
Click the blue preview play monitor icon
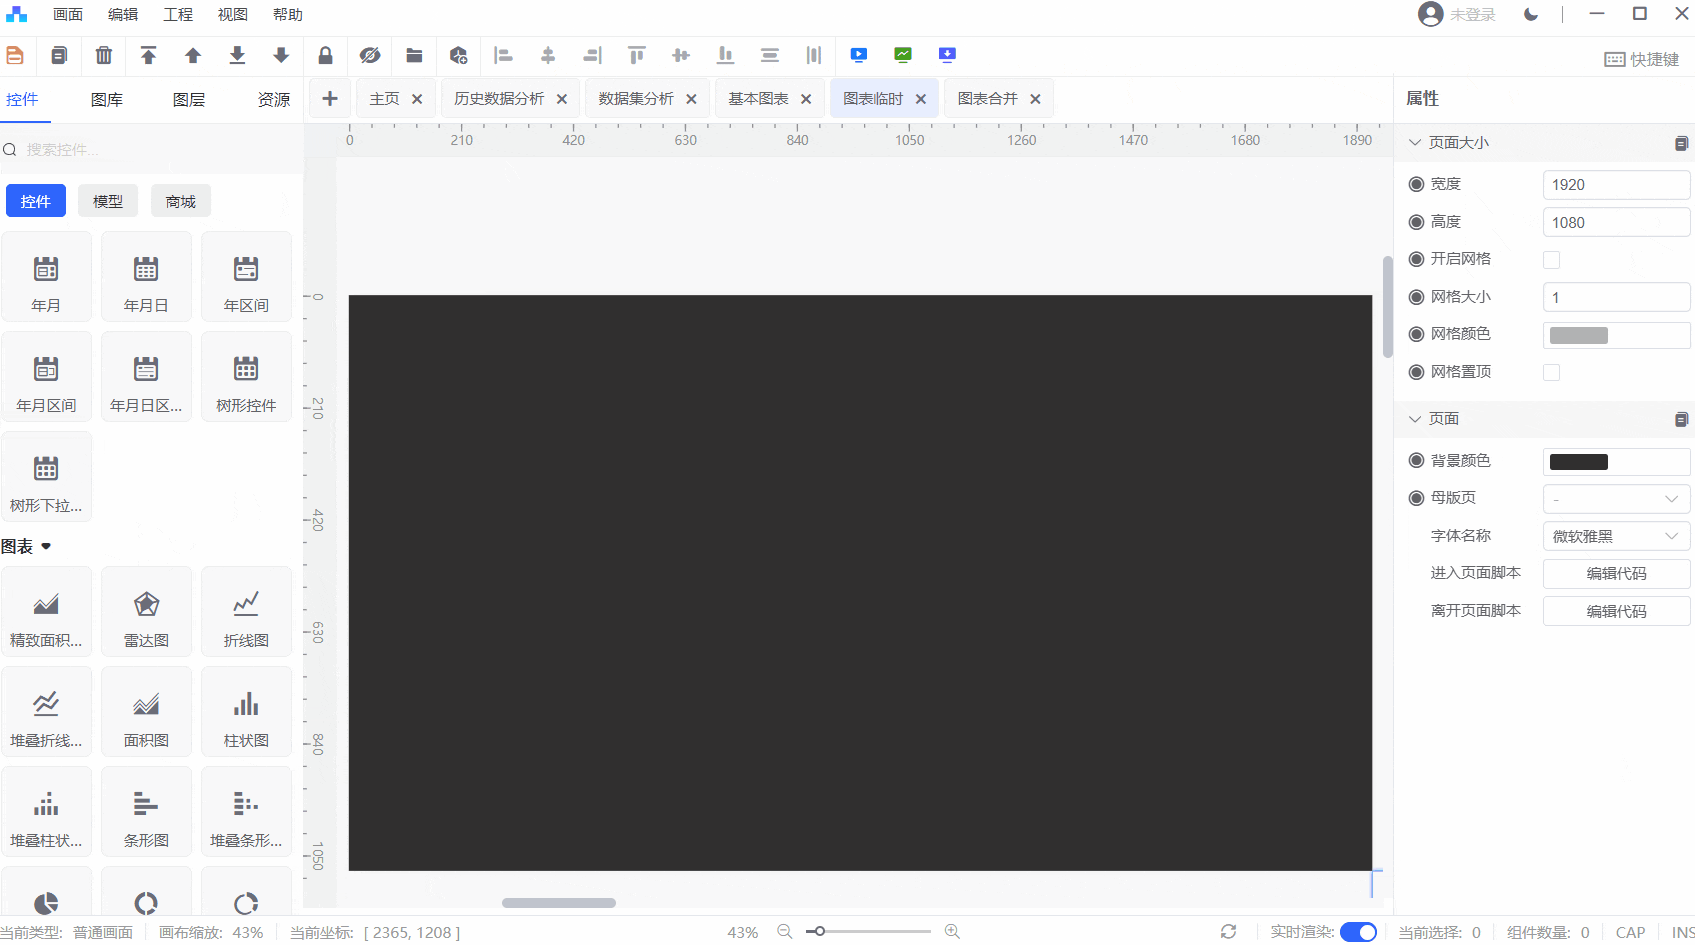pyautogui.click(x=858, y=56)
